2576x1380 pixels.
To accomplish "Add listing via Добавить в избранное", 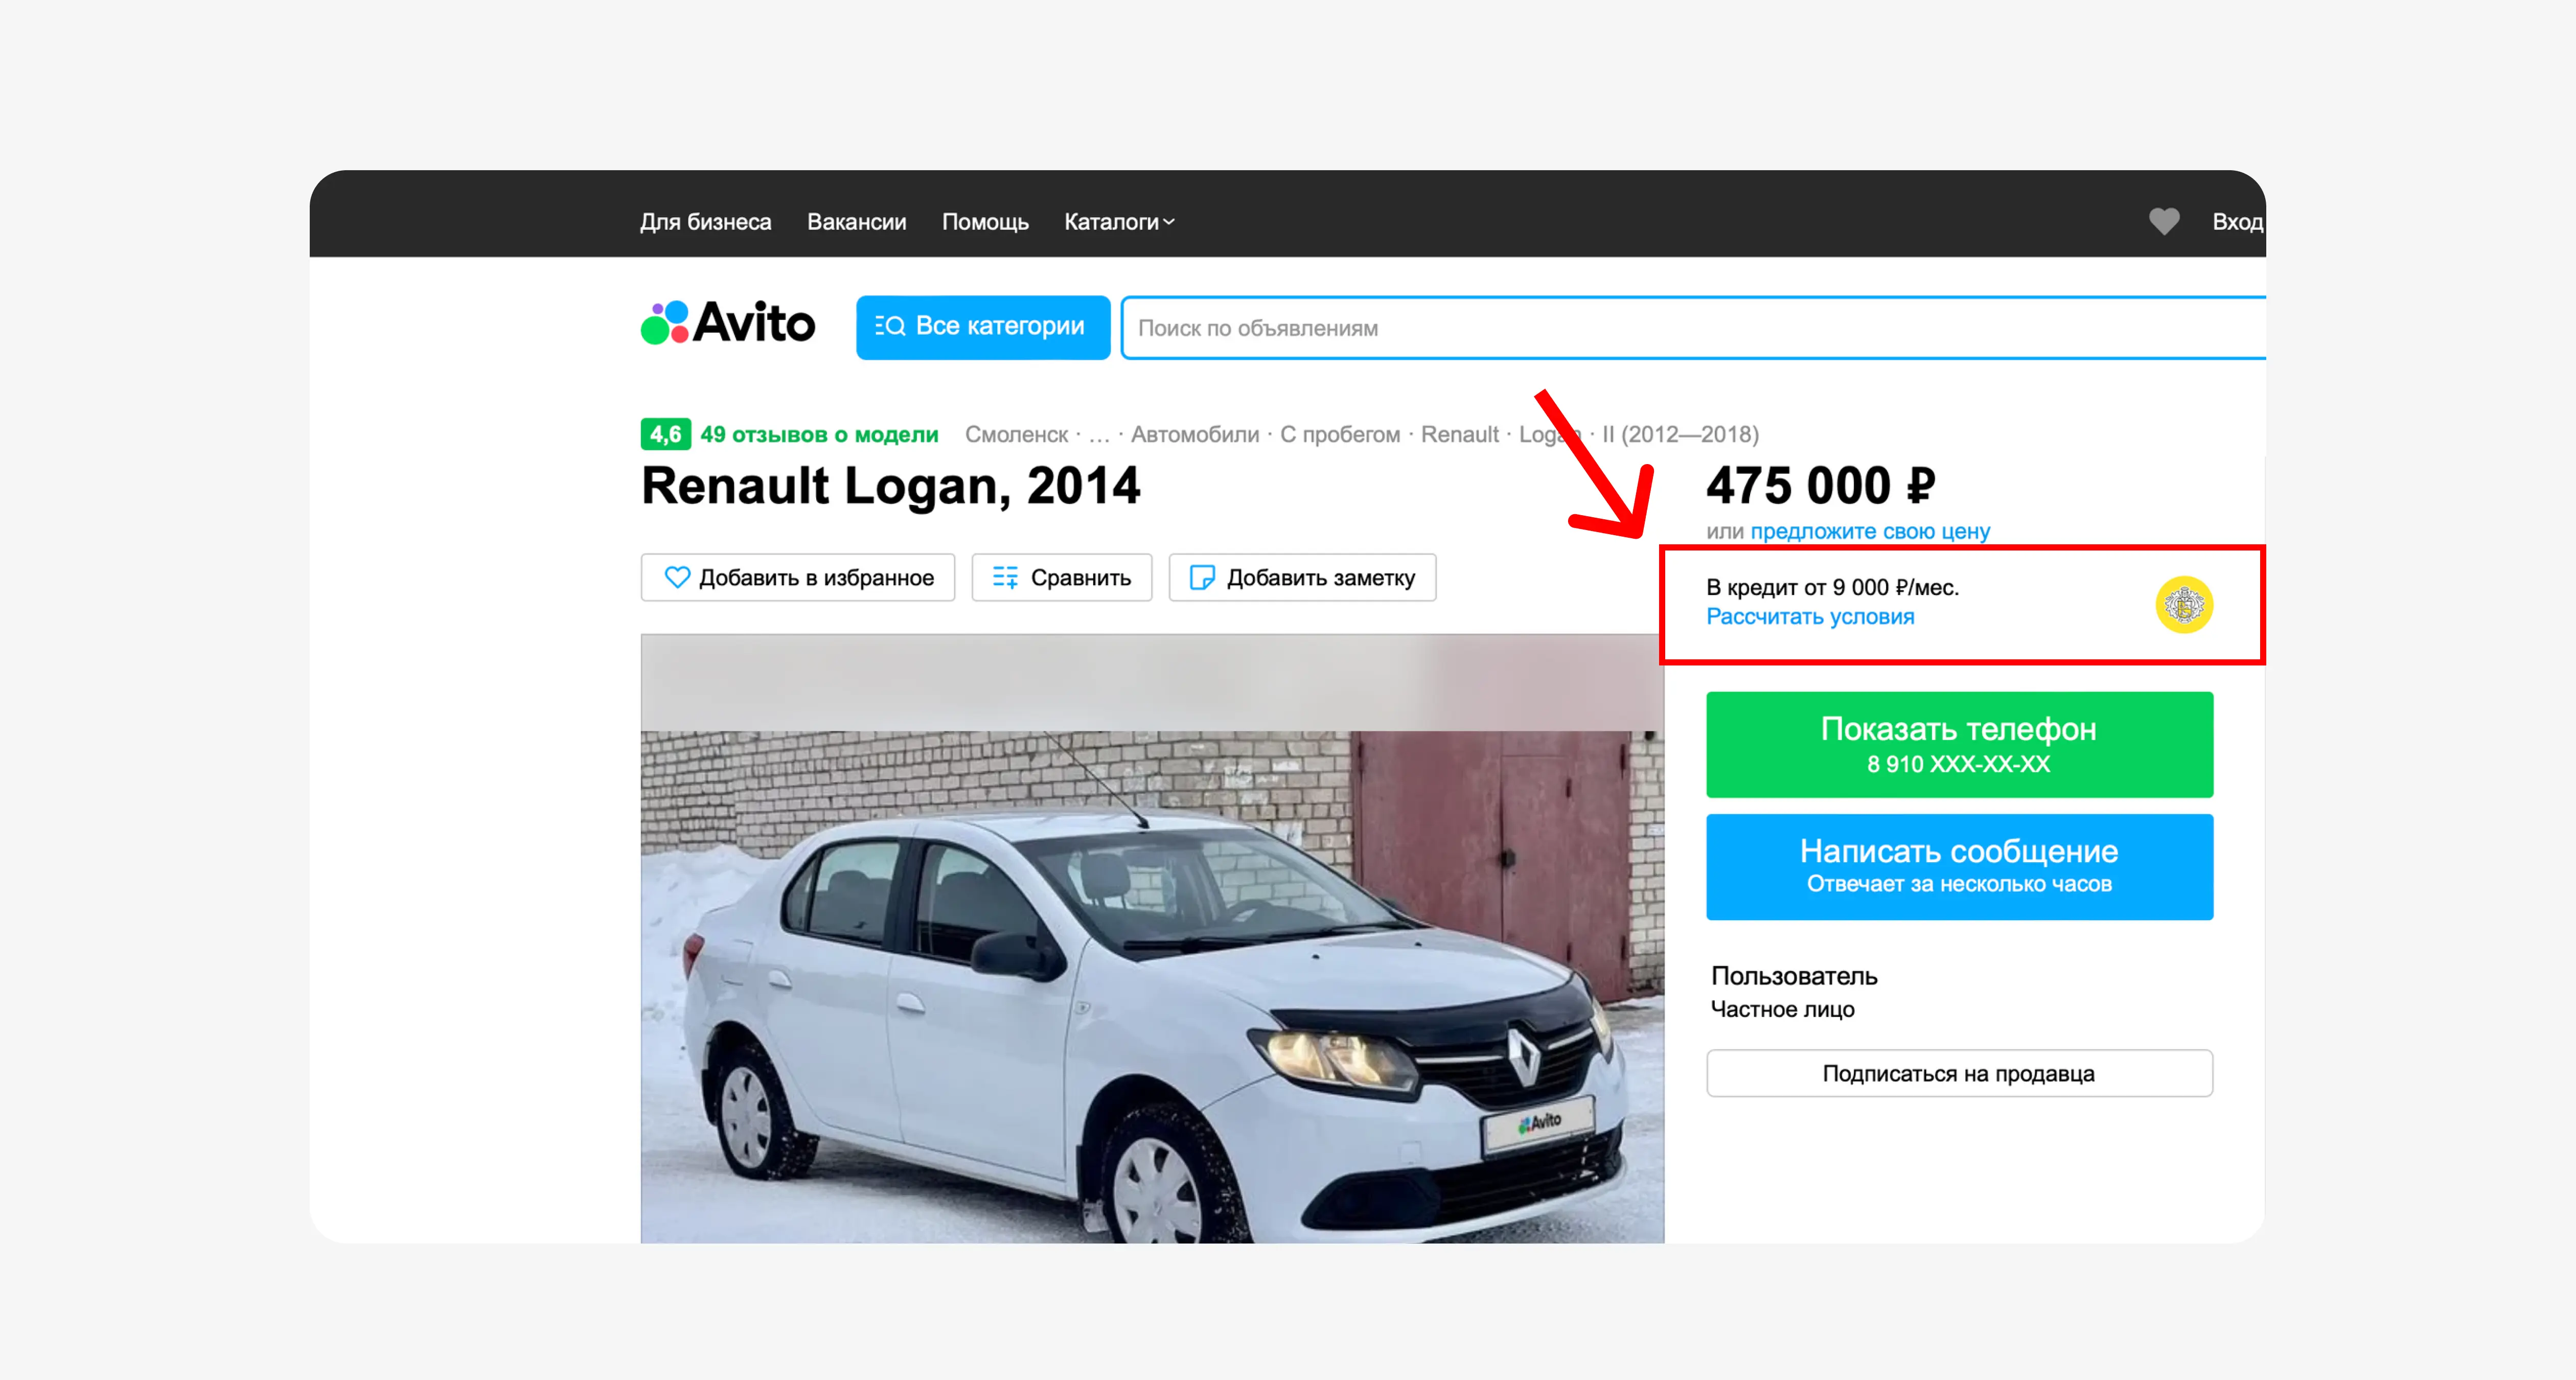I will [798, 577].
